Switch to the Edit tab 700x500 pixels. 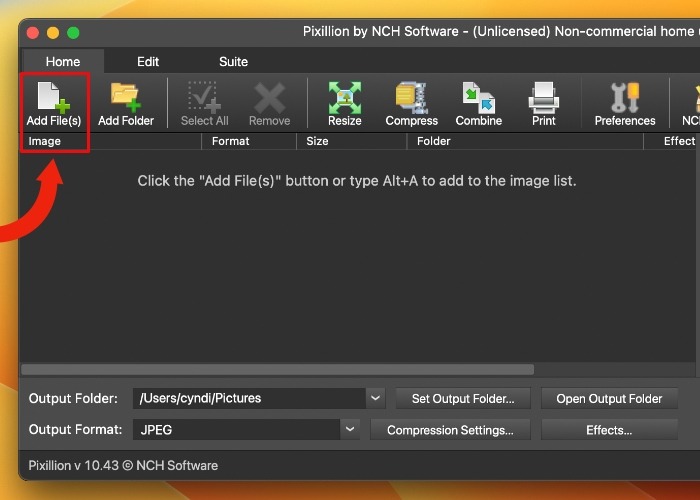[148, 62]
